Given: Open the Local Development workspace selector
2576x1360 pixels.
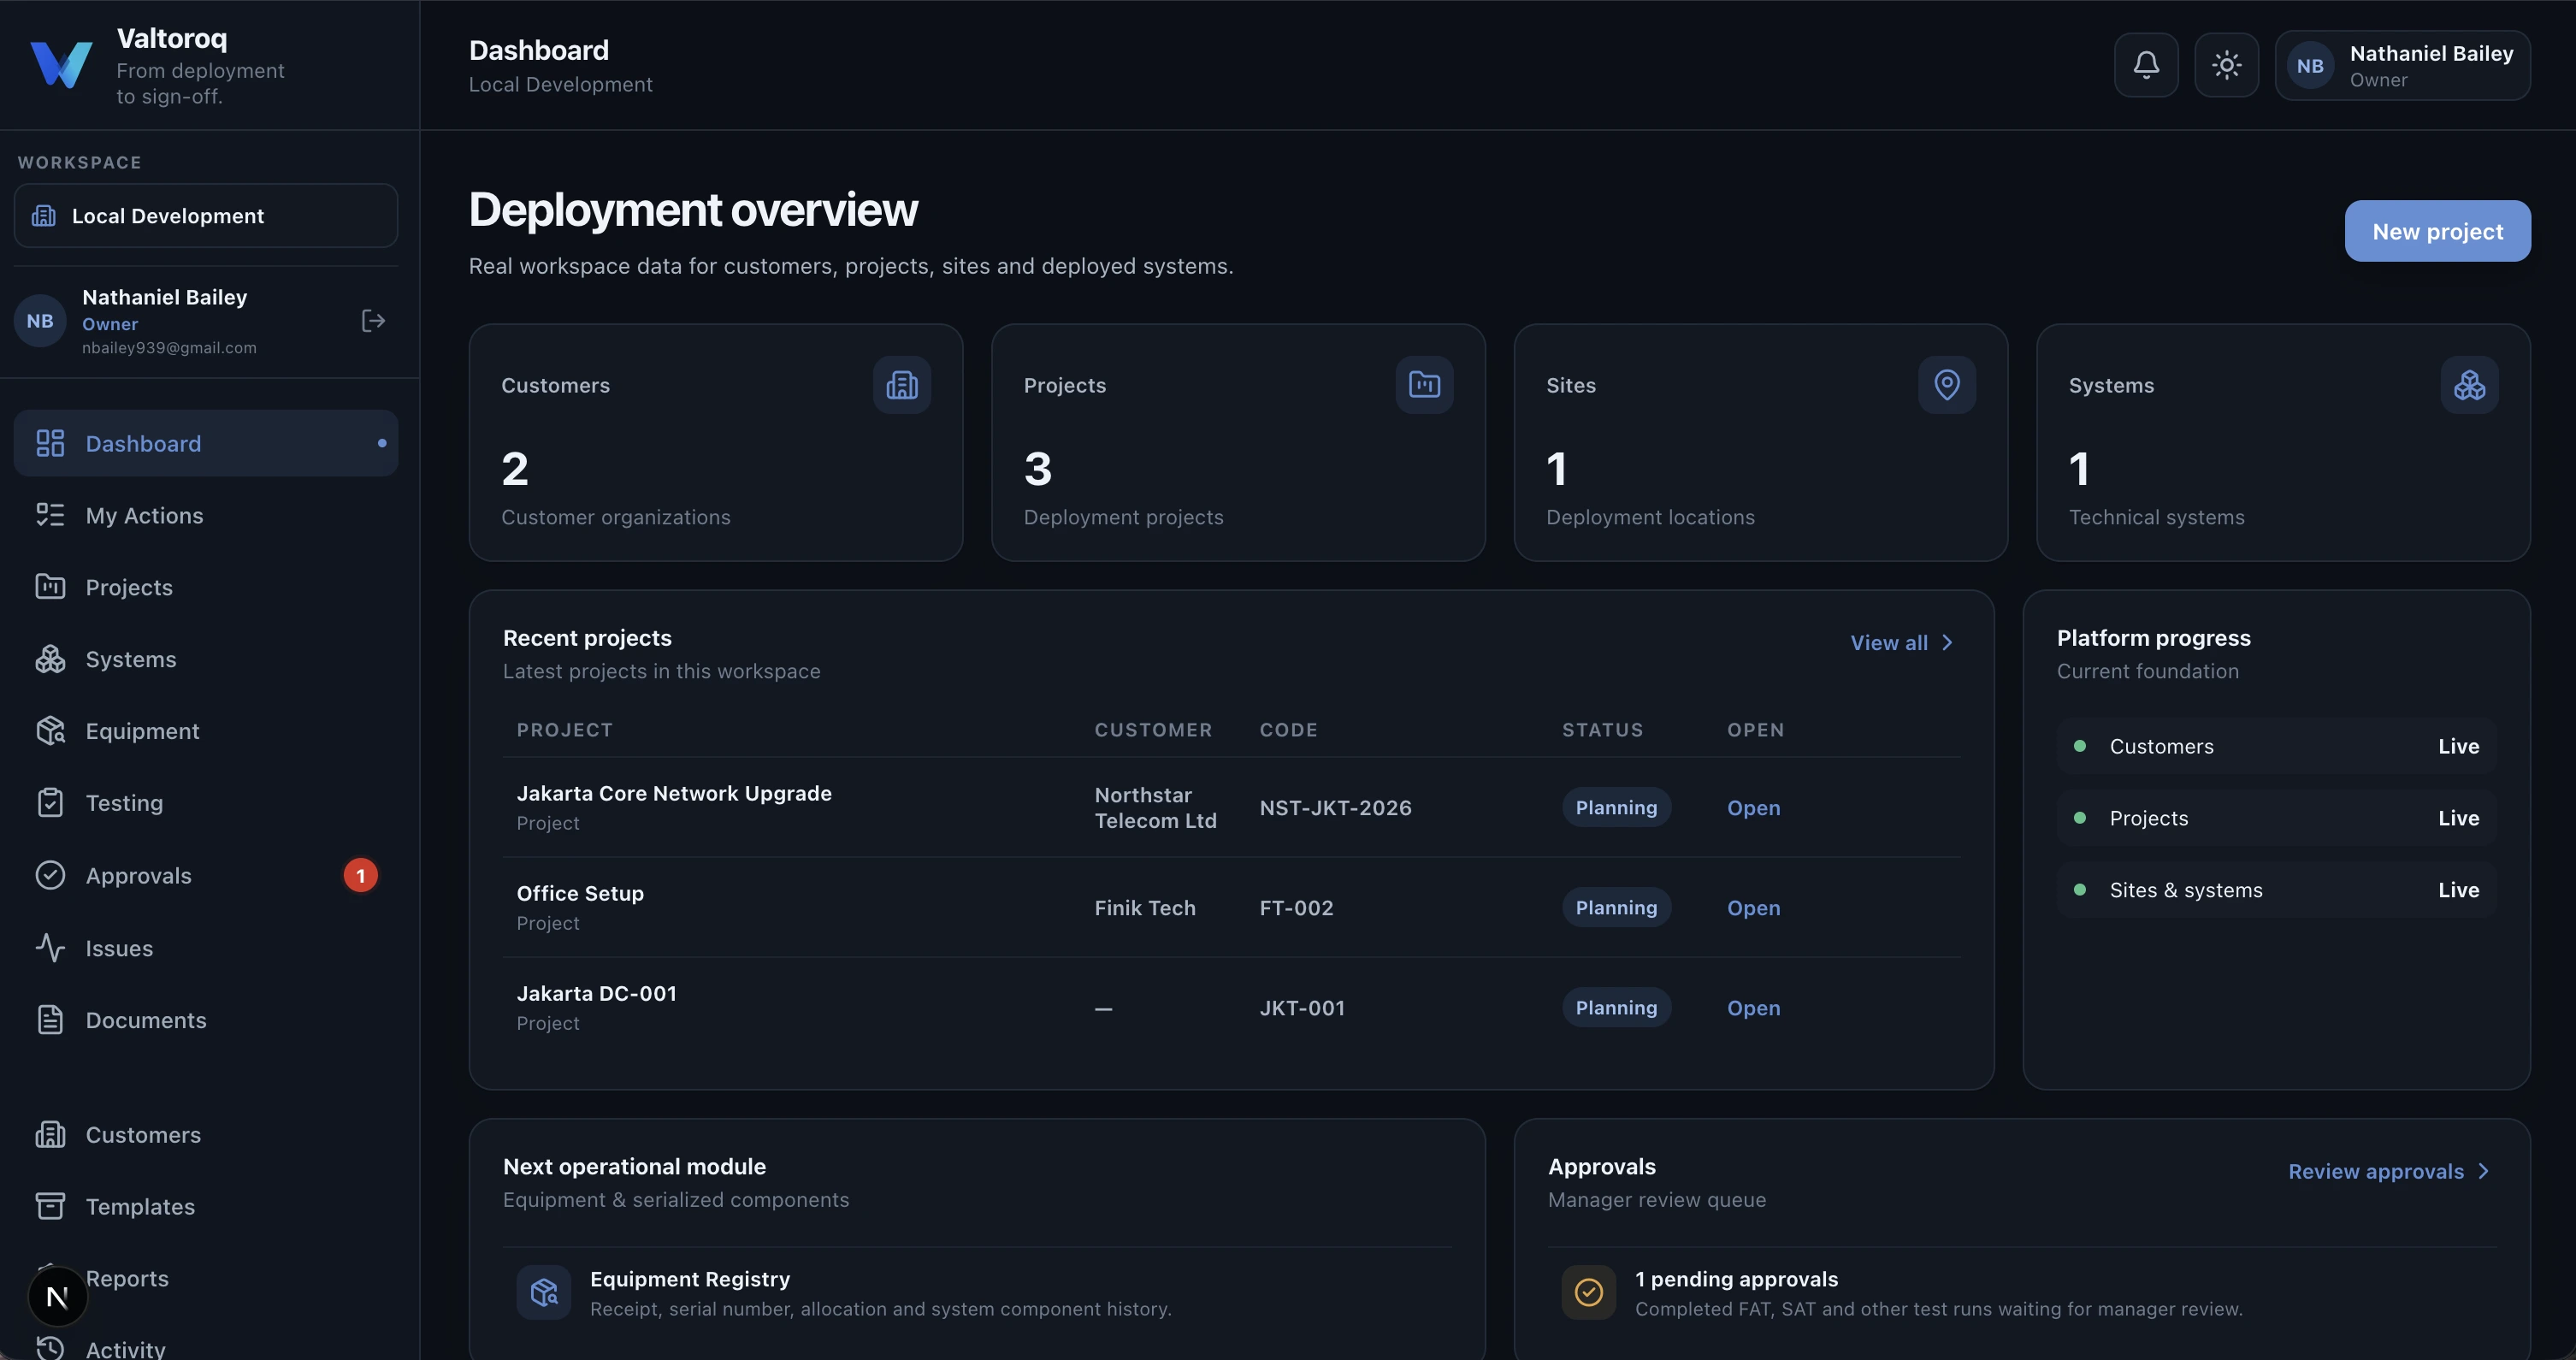Looking at the screenshot, I should (206, 216).
